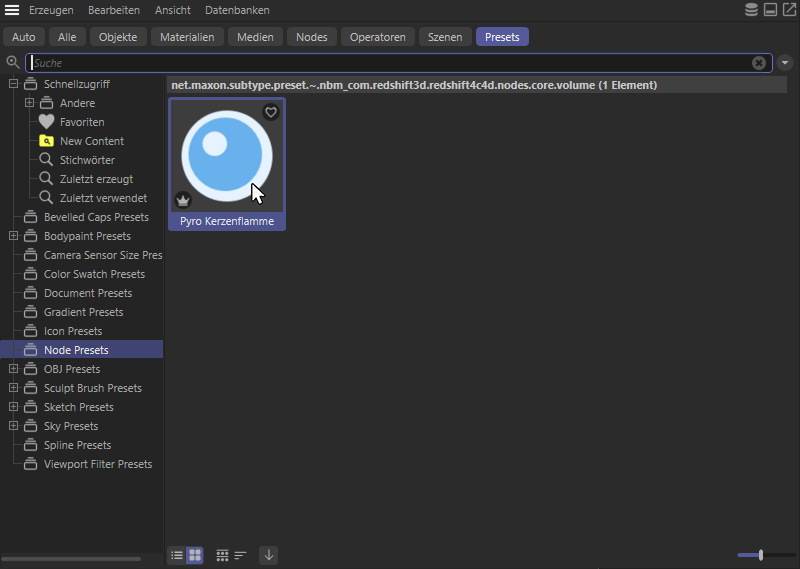Switch to list view
The width and height of the screenshot is (800, 569).
[x=177, y=555]
